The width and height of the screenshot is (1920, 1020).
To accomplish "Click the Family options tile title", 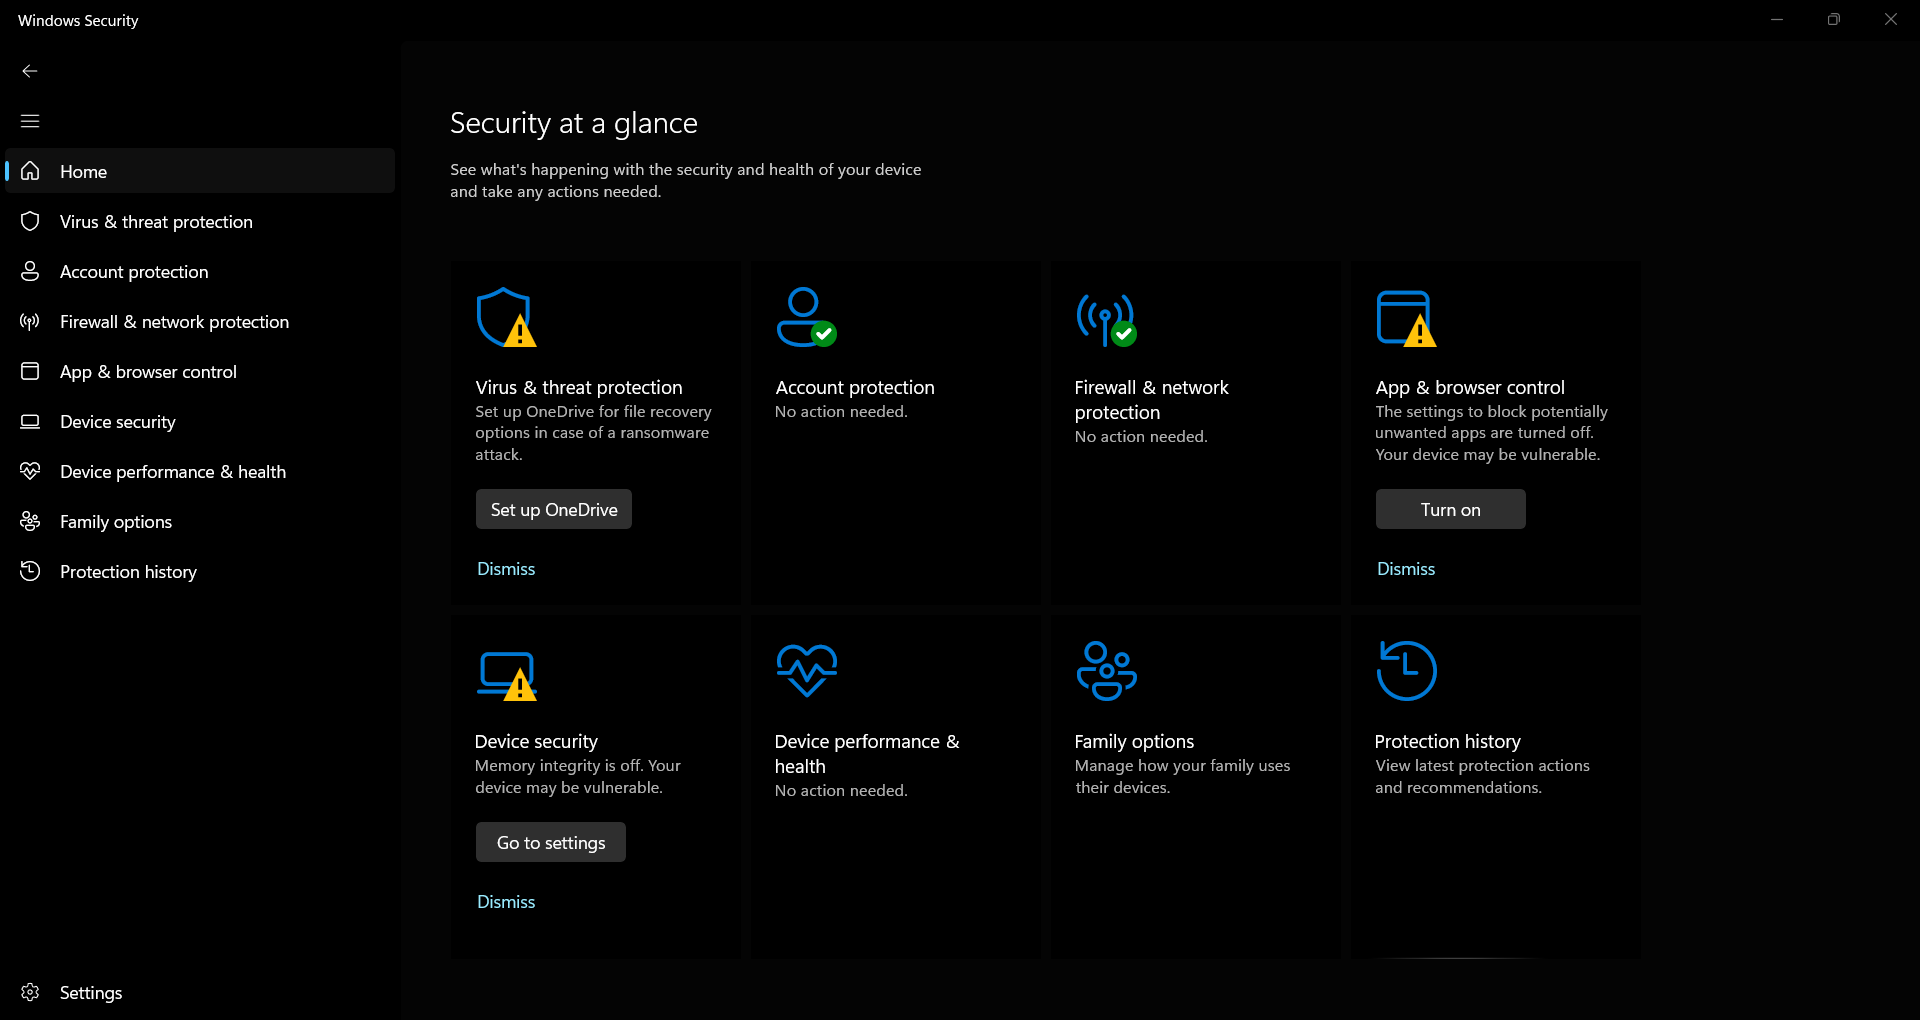I will pyautogui.click(x=1134, y=741).
